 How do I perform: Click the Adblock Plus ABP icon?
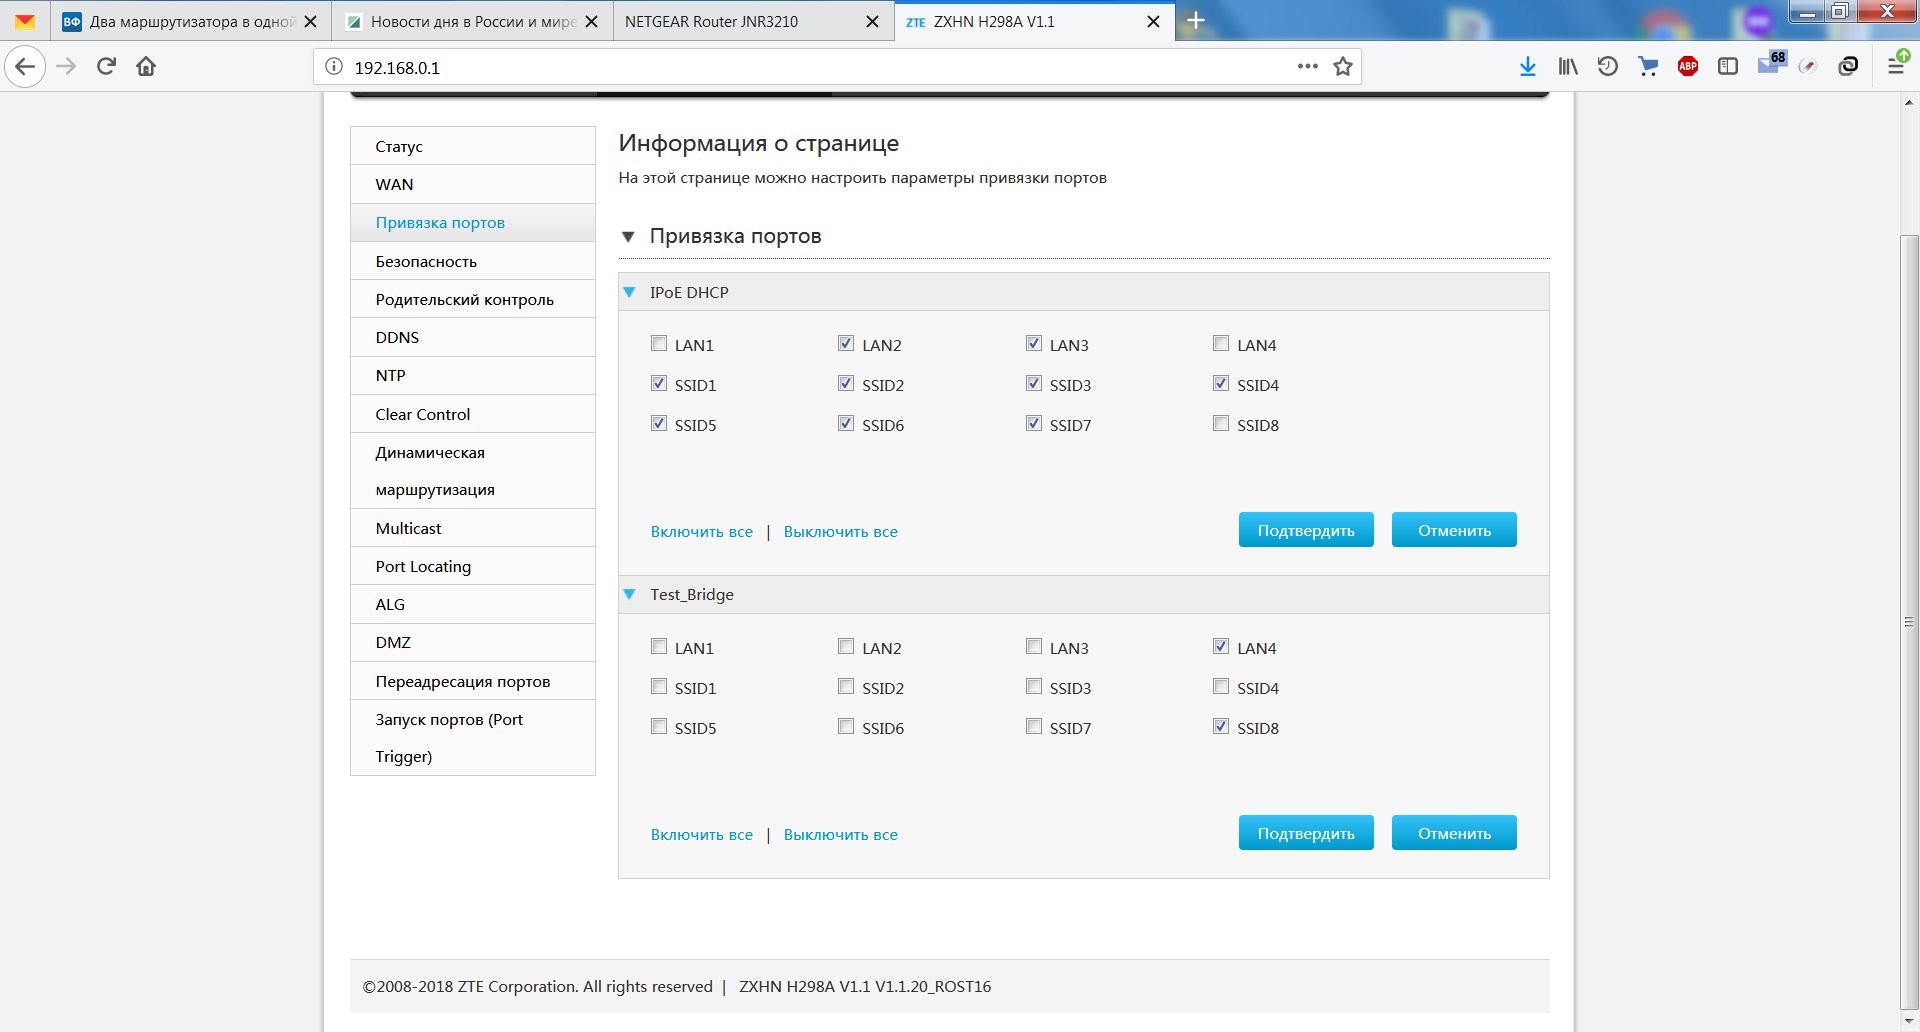[x=1687, y=67]
